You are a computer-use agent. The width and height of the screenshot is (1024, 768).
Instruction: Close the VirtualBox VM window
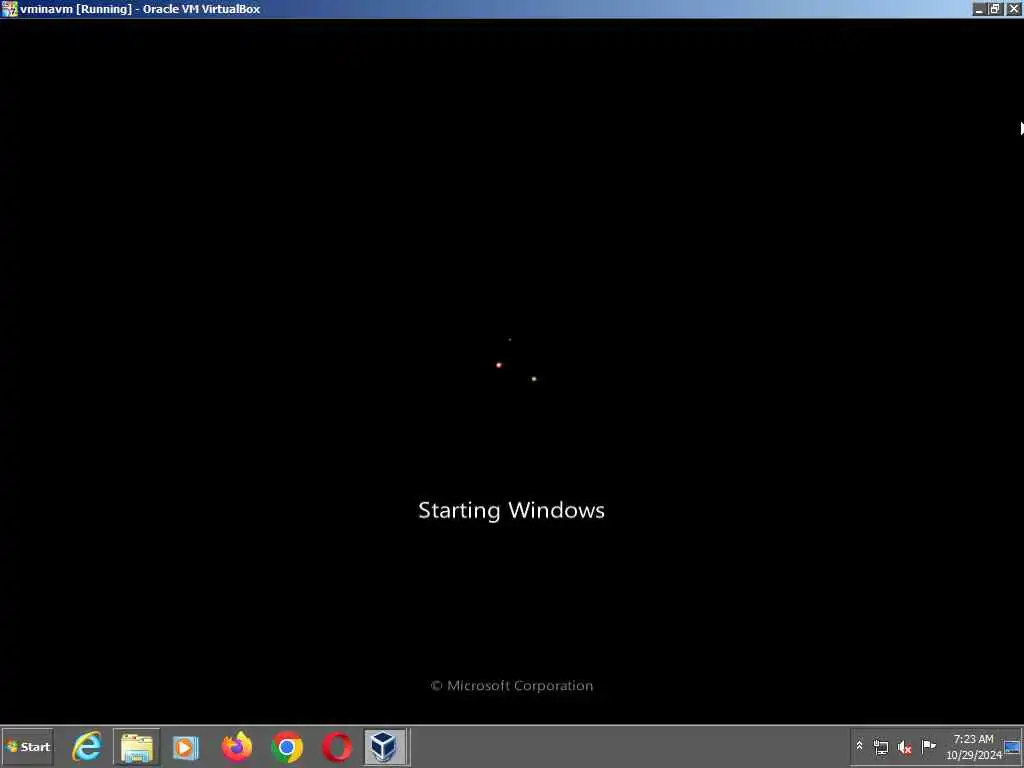pyautogui.click(x=1014, y=9)
